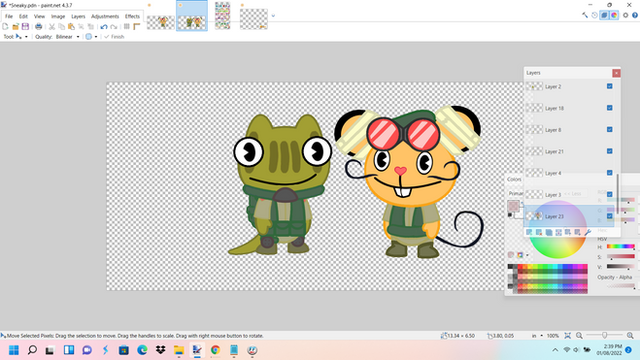Click the Crop to Selection icon
The height and width of the screenshot is (360, 640).
81,27
